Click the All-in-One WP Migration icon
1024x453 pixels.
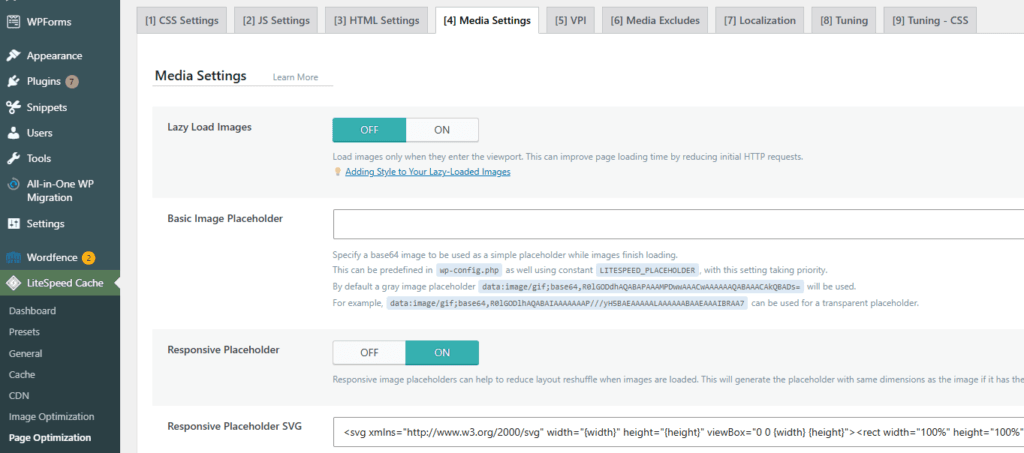[x=13, y=184]
